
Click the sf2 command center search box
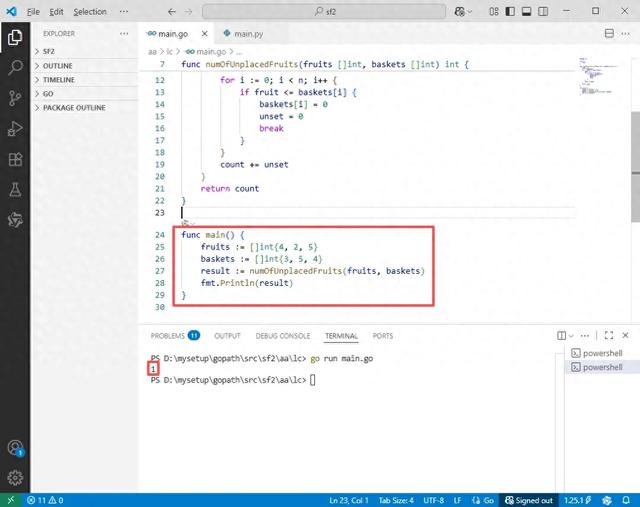(x=324, y=11)
